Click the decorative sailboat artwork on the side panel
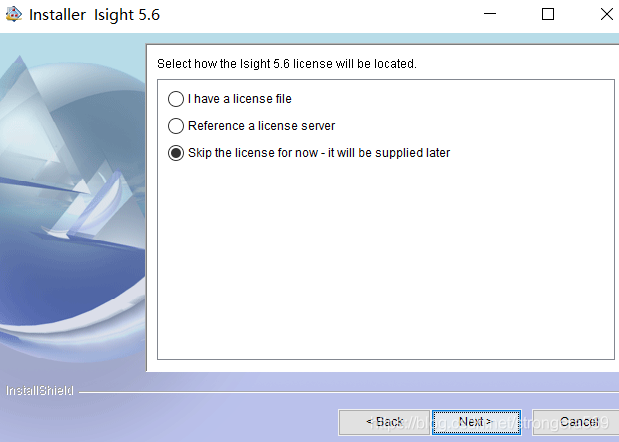The height and width of the screenshot is (442, 619). (x=93, y=201)
